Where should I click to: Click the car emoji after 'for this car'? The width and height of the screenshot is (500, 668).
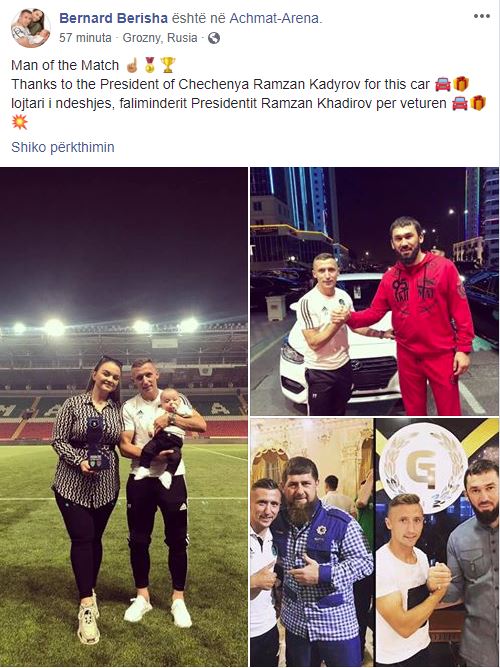pos(443,84)
